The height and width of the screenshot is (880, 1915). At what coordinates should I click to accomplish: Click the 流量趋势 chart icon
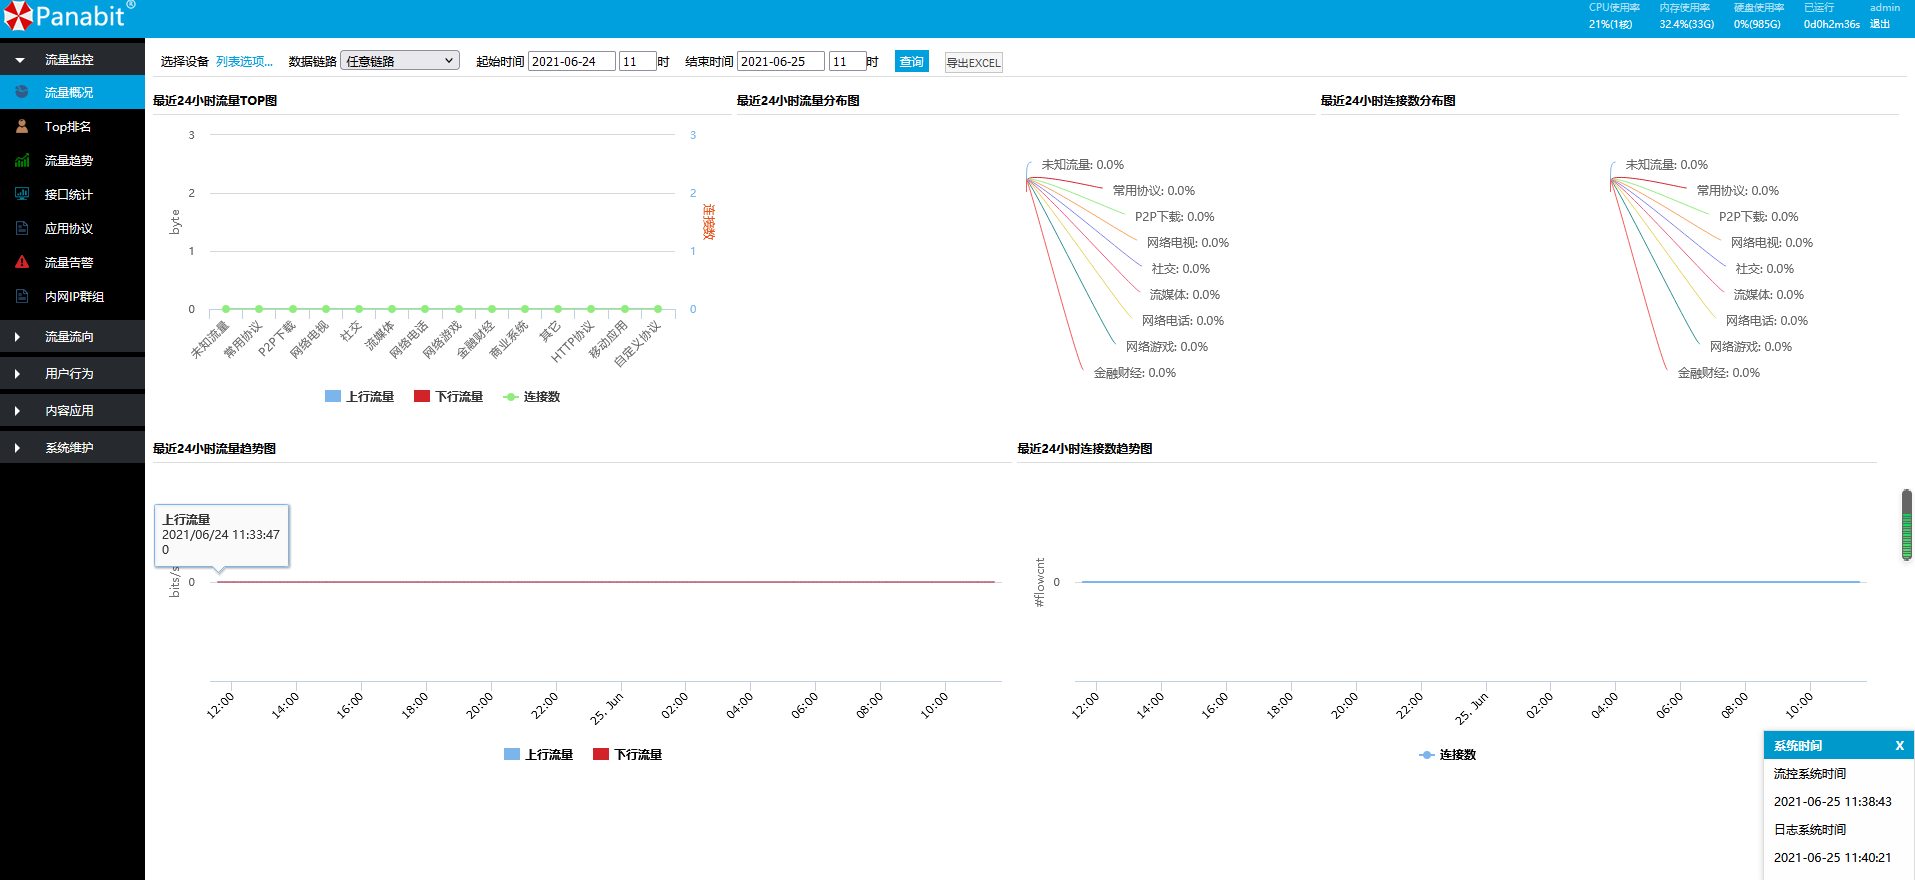(x=22, y=160)
